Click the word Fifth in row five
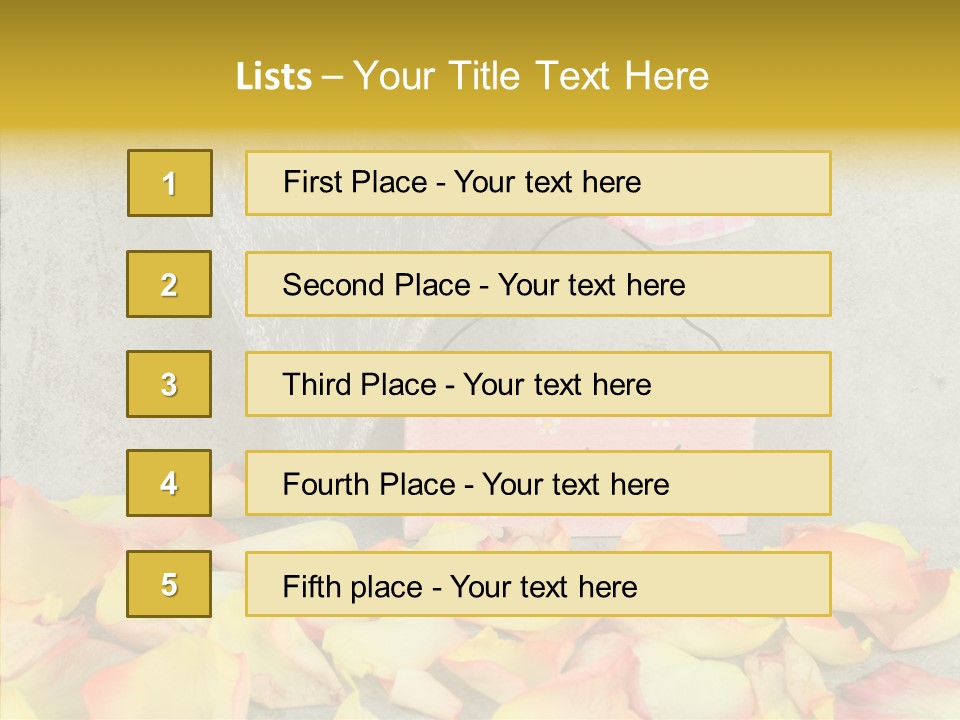960x720 pixels. point(312,586)
